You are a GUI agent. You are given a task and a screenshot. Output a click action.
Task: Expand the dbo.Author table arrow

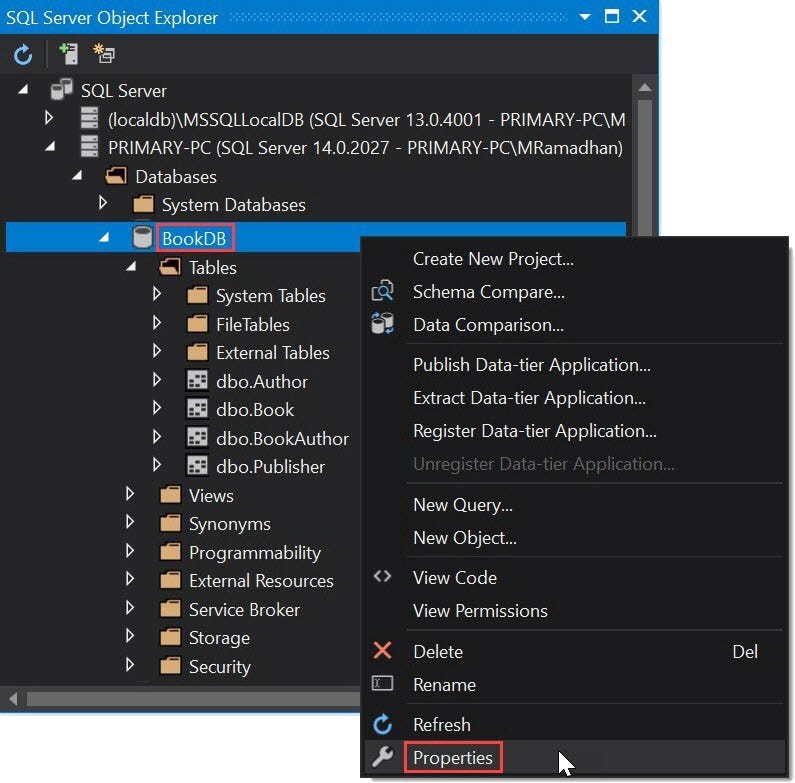click(157, 380)
